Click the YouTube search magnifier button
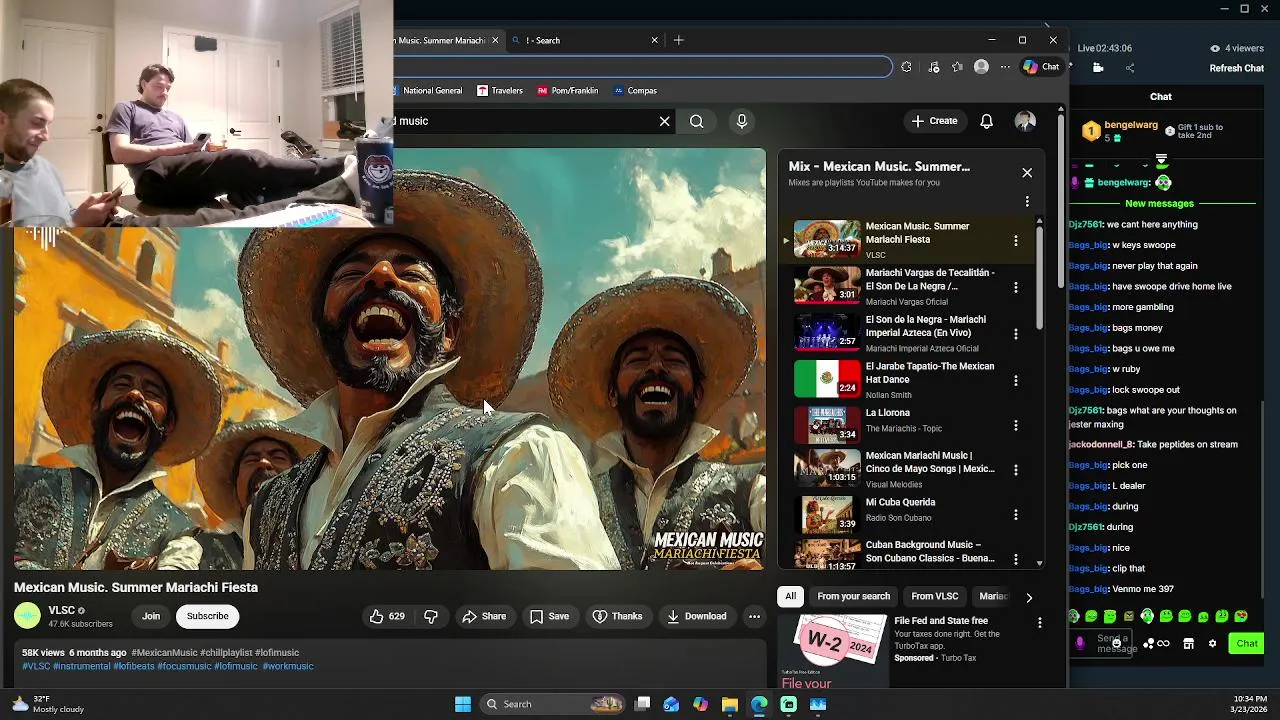This screenshot has width=1280, height=720. tap(697, 121)
